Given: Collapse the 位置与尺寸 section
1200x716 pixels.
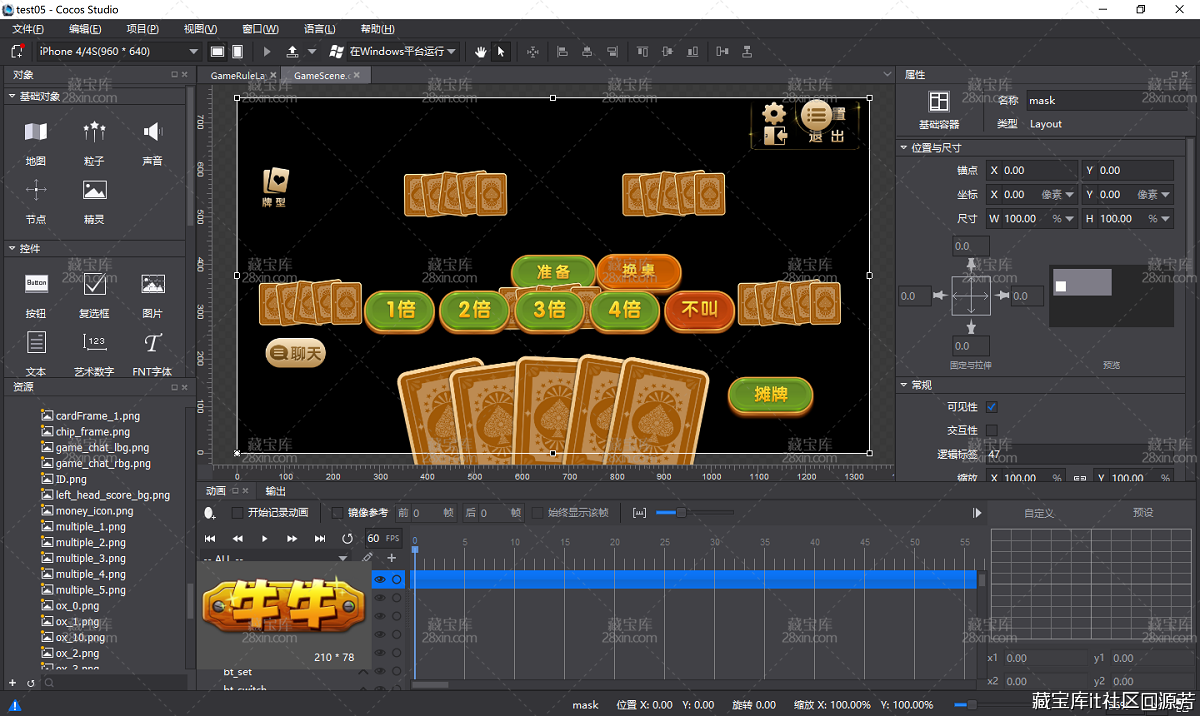Looking at the screenshot, I should point(904,148).
